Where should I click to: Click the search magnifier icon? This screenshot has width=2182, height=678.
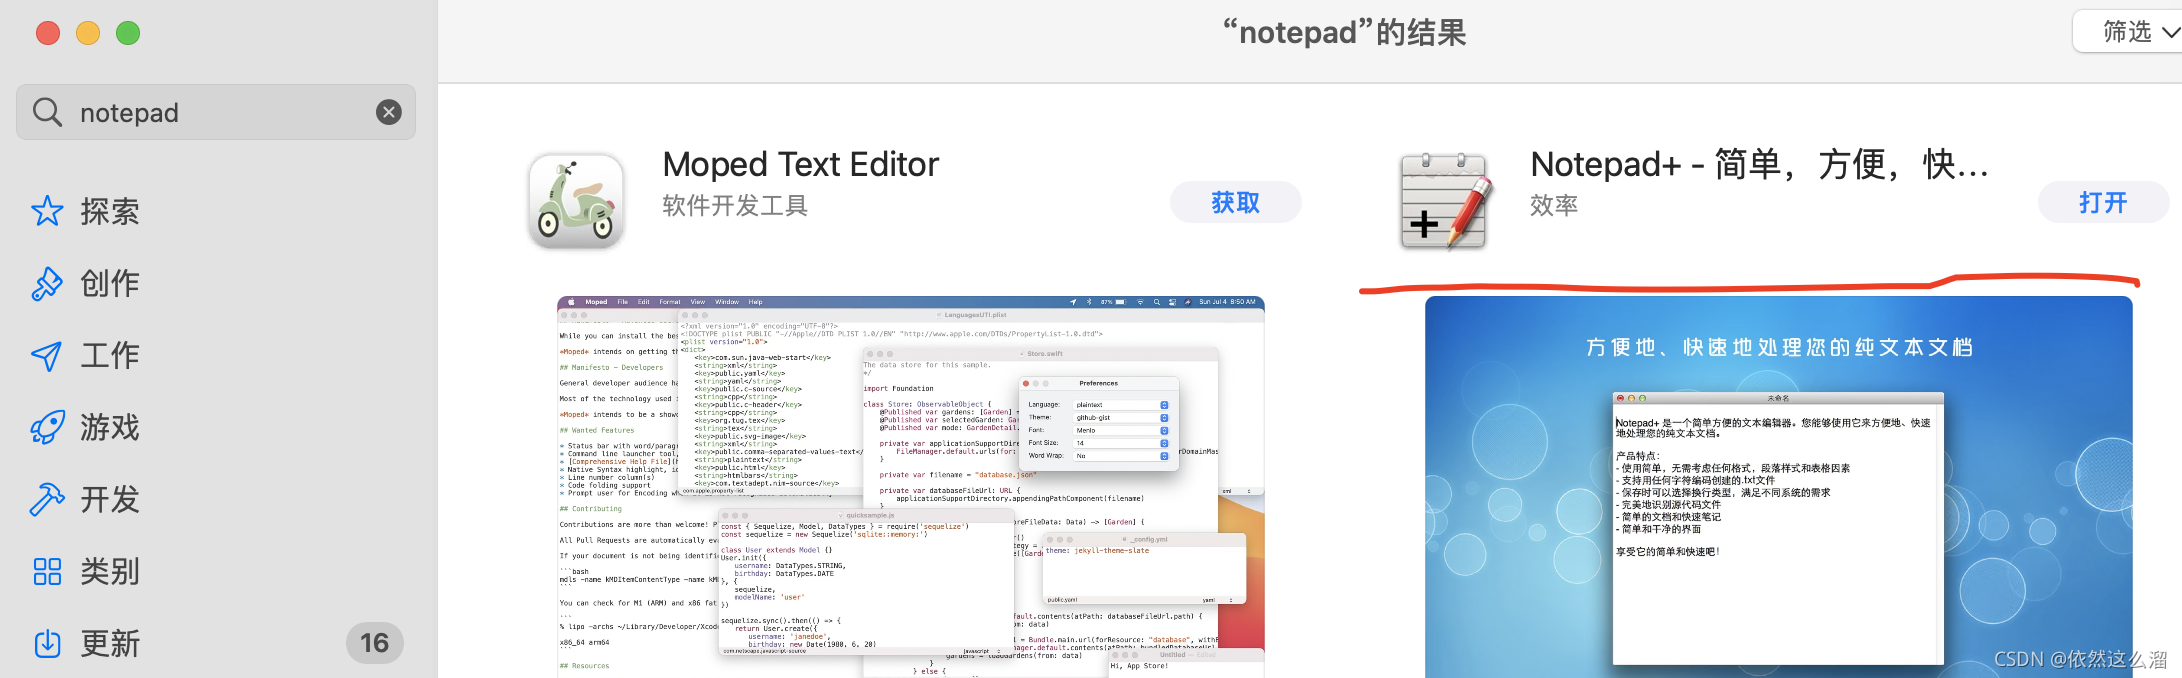point(48,112)
